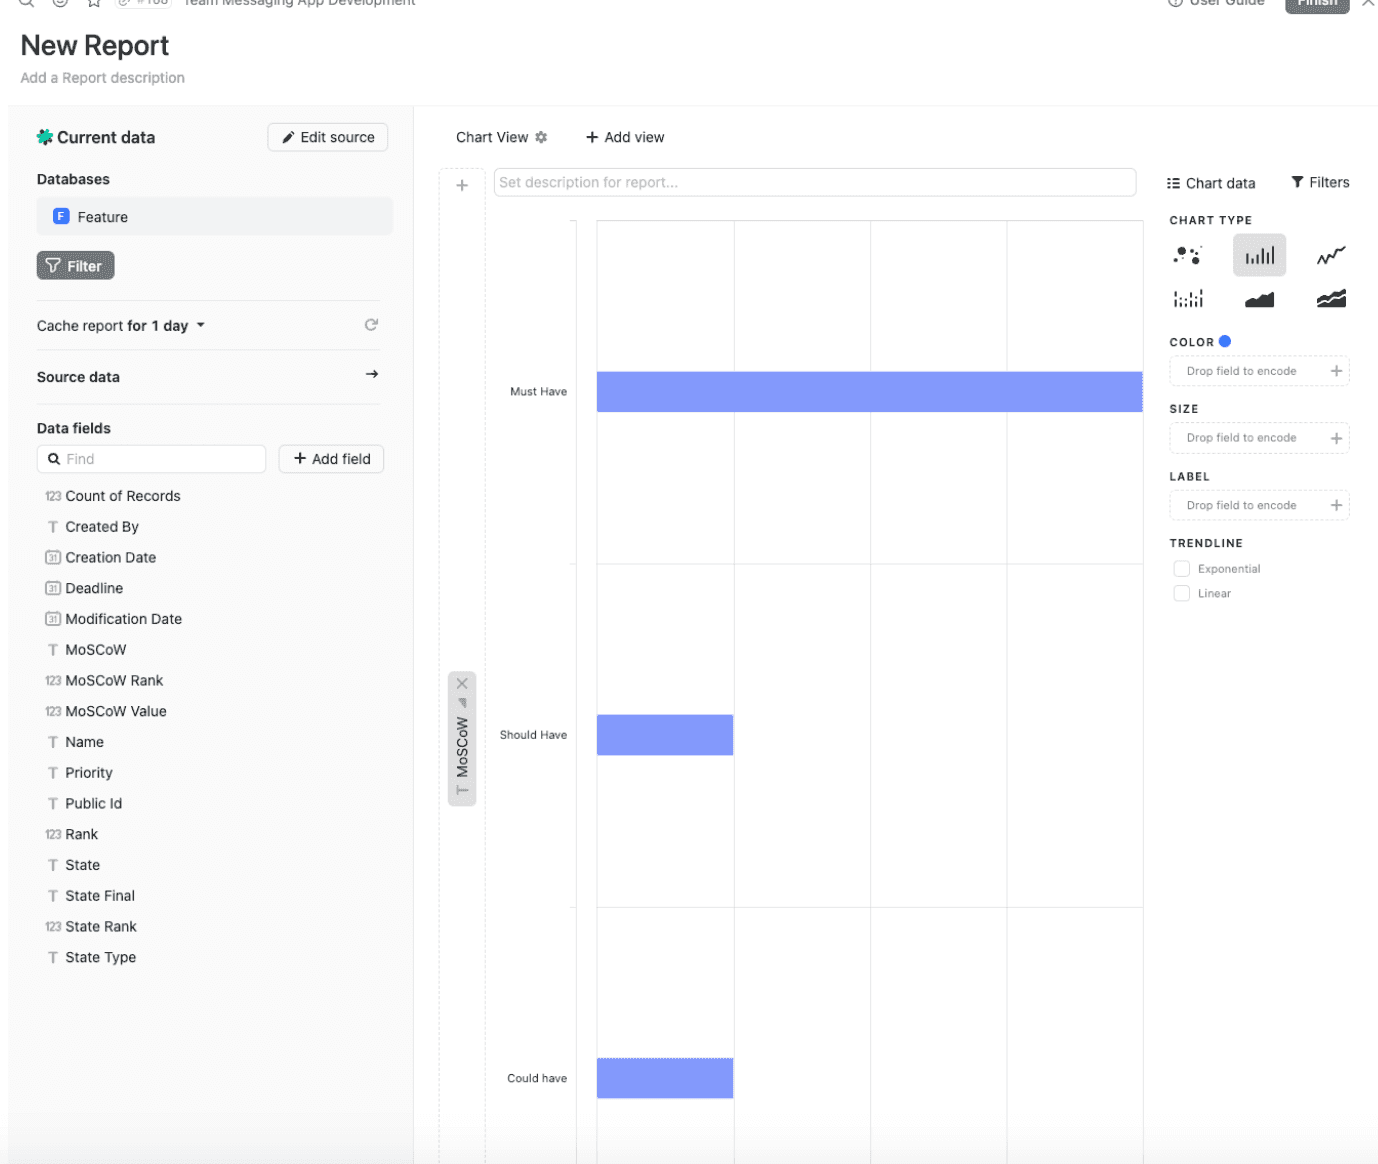Image resolution: width=1378 pixels, height=1164 pixels.
Task: Click the Edit source button
Action: 327,137
